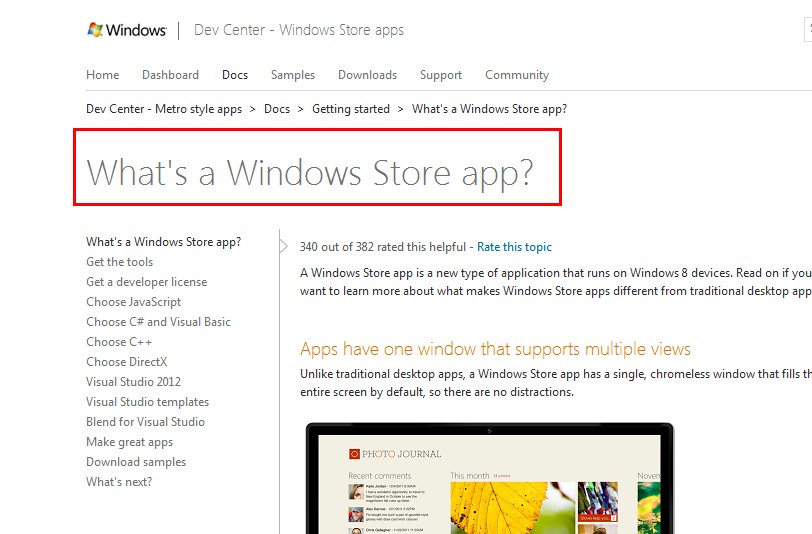812x534 pixels.
Task: Click the last breadcrumb, What's a Windows Store app?
Action: [489, 109]
